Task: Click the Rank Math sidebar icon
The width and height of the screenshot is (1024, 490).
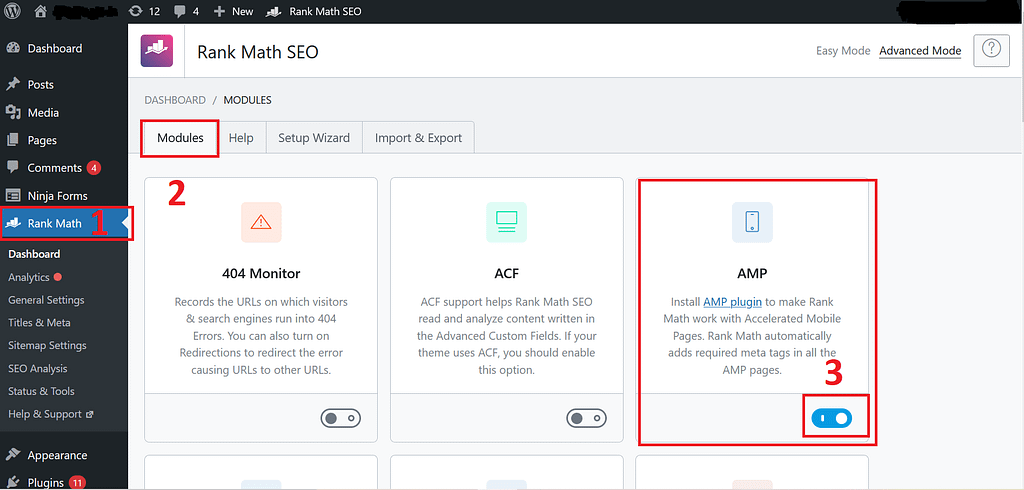Action: click(13, 223)
